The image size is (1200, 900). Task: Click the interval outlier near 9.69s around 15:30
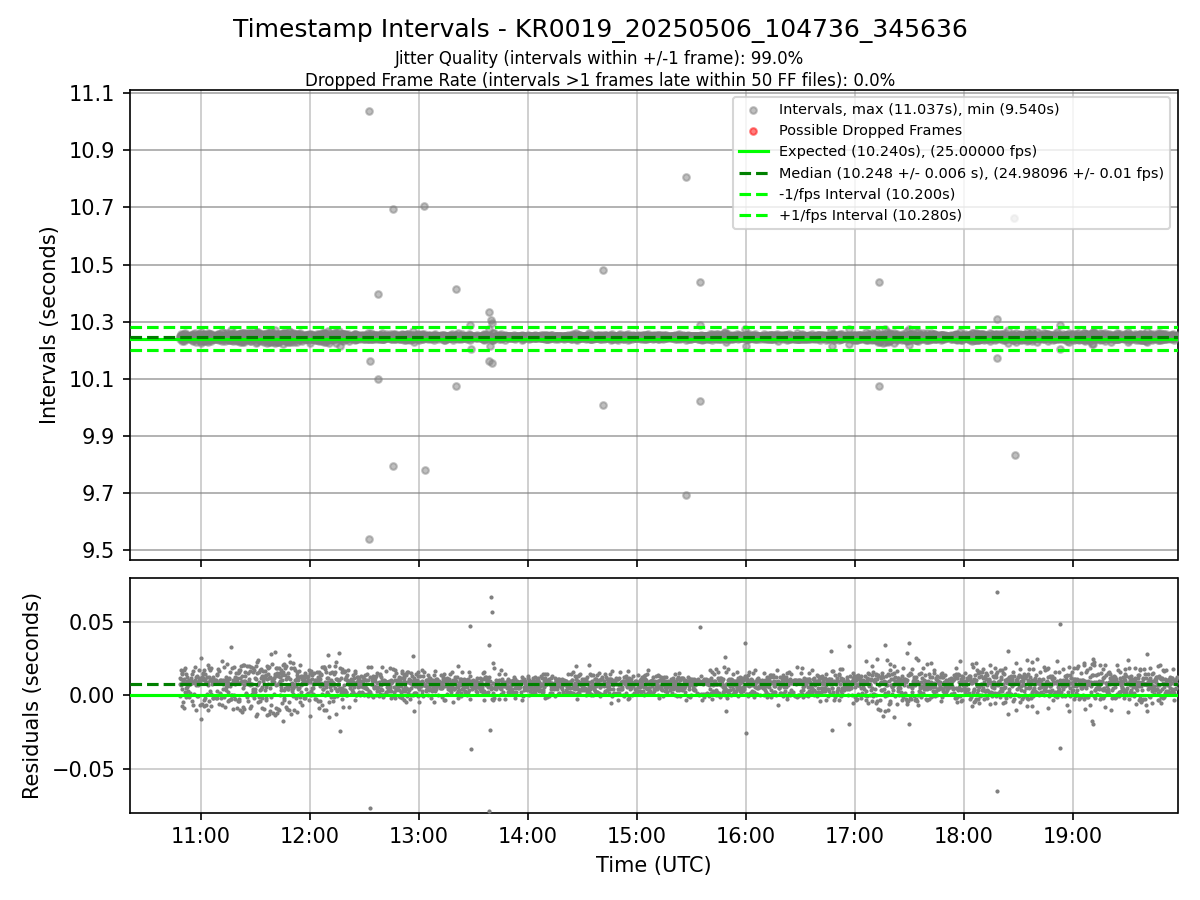pos(686,495)
